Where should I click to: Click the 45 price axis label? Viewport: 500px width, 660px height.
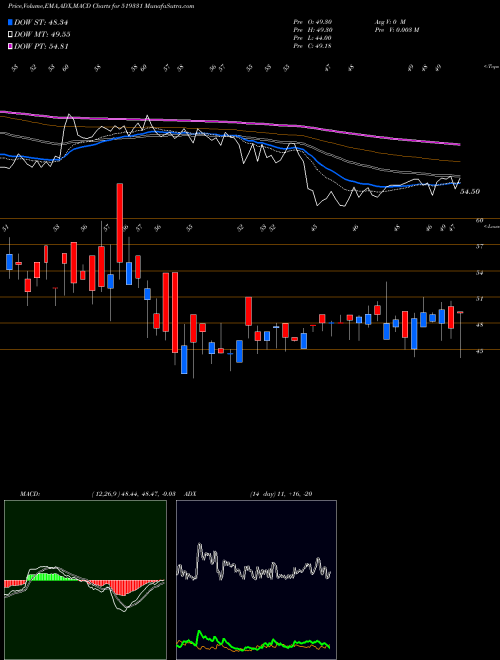[x=480, y=351]
